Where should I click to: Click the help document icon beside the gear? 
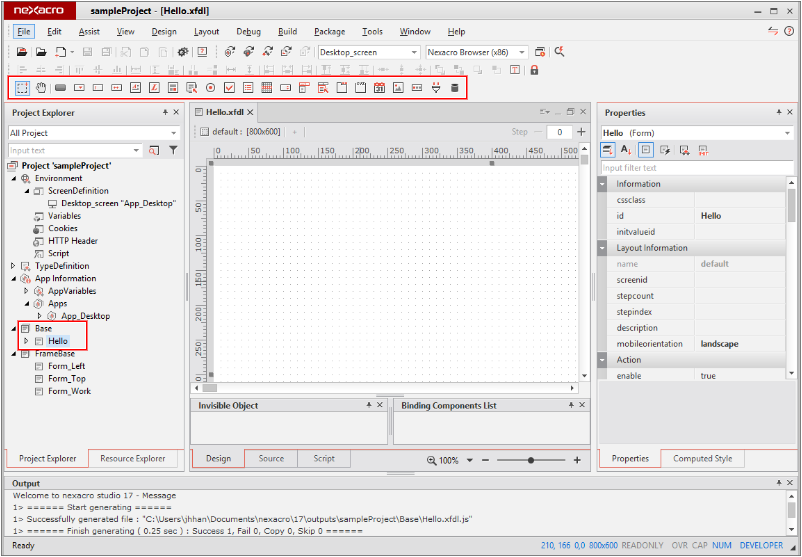[203, 52]
